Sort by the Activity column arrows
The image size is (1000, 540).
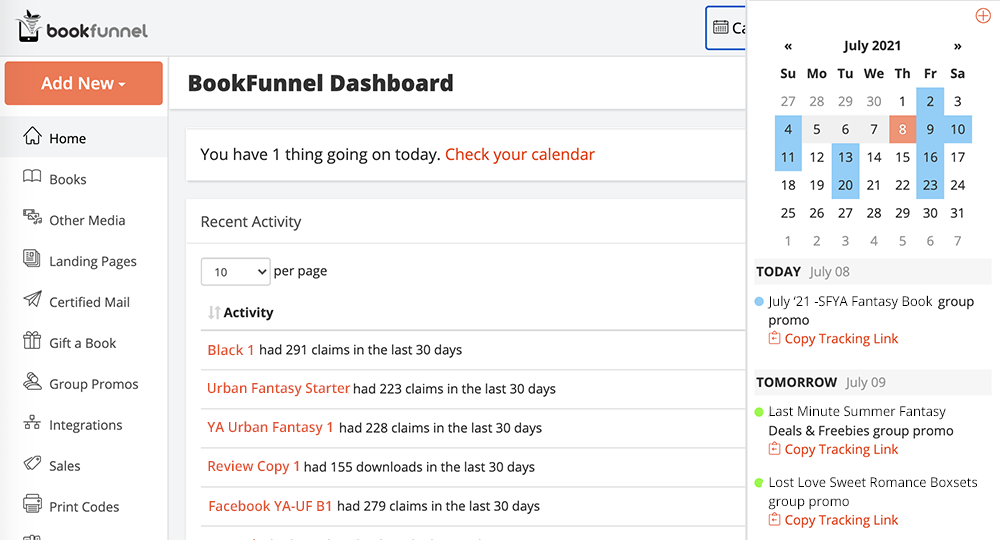click(214, 312)
